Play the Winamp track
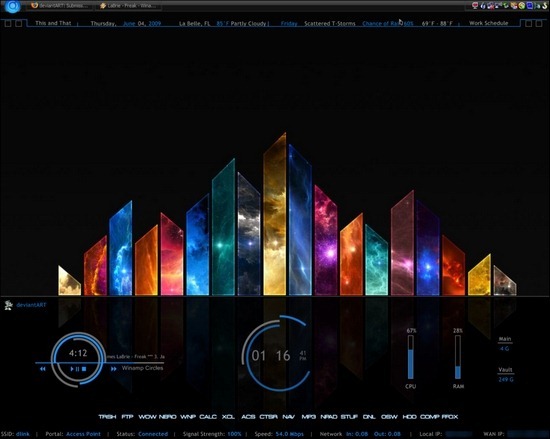The image size is (550, 439). pos(72,369)
